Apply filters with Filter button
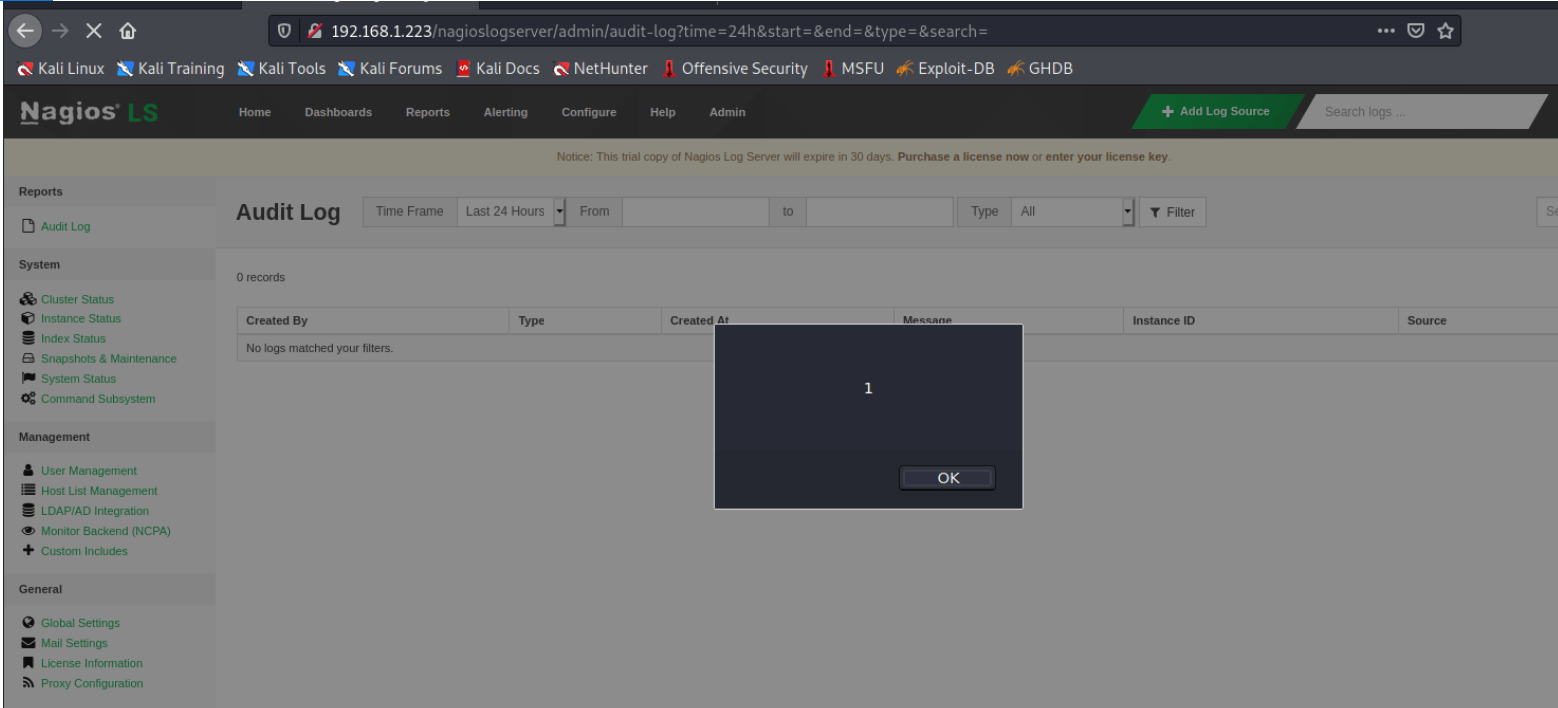The width and height of the screenshot is (1558, 708). 1172,212
